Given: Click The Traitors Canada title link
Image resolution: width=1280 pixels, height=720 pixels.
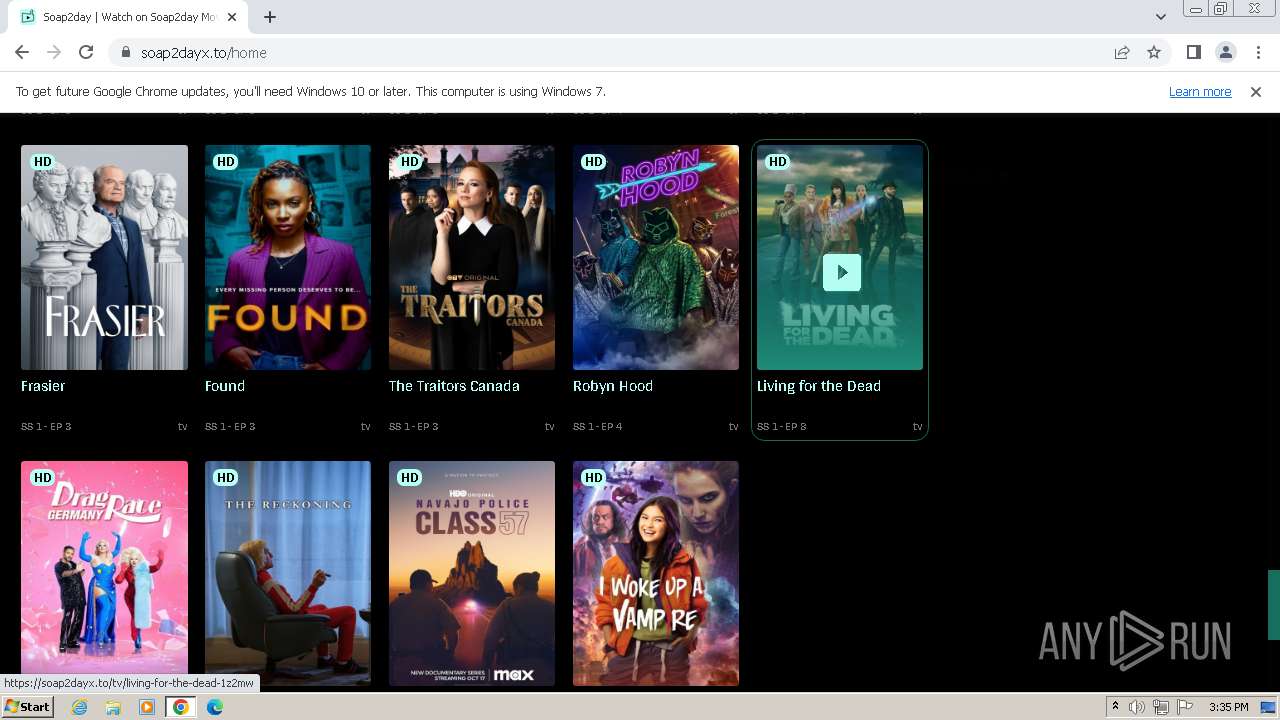Looking at the screenshot, I should coord(454,386).
